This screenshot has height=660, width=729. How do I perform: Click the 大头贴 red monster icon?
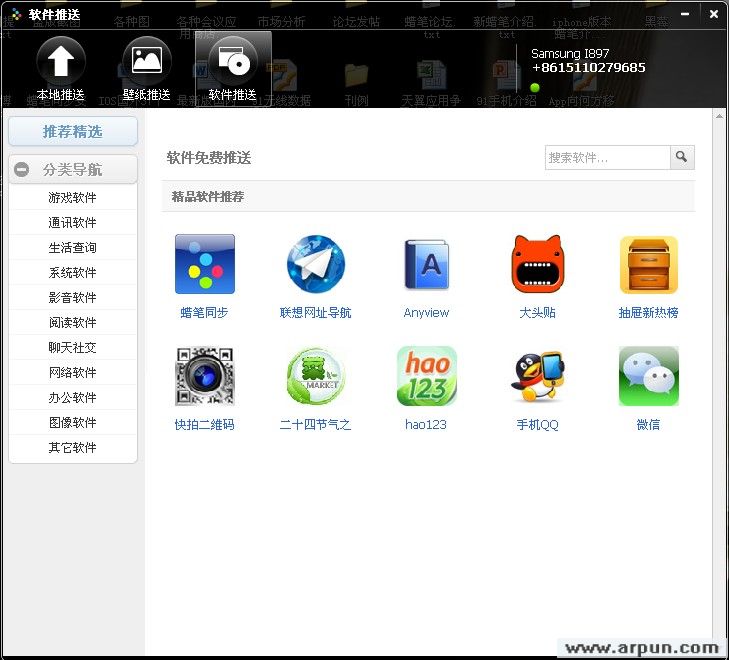(x=538, y=264)
